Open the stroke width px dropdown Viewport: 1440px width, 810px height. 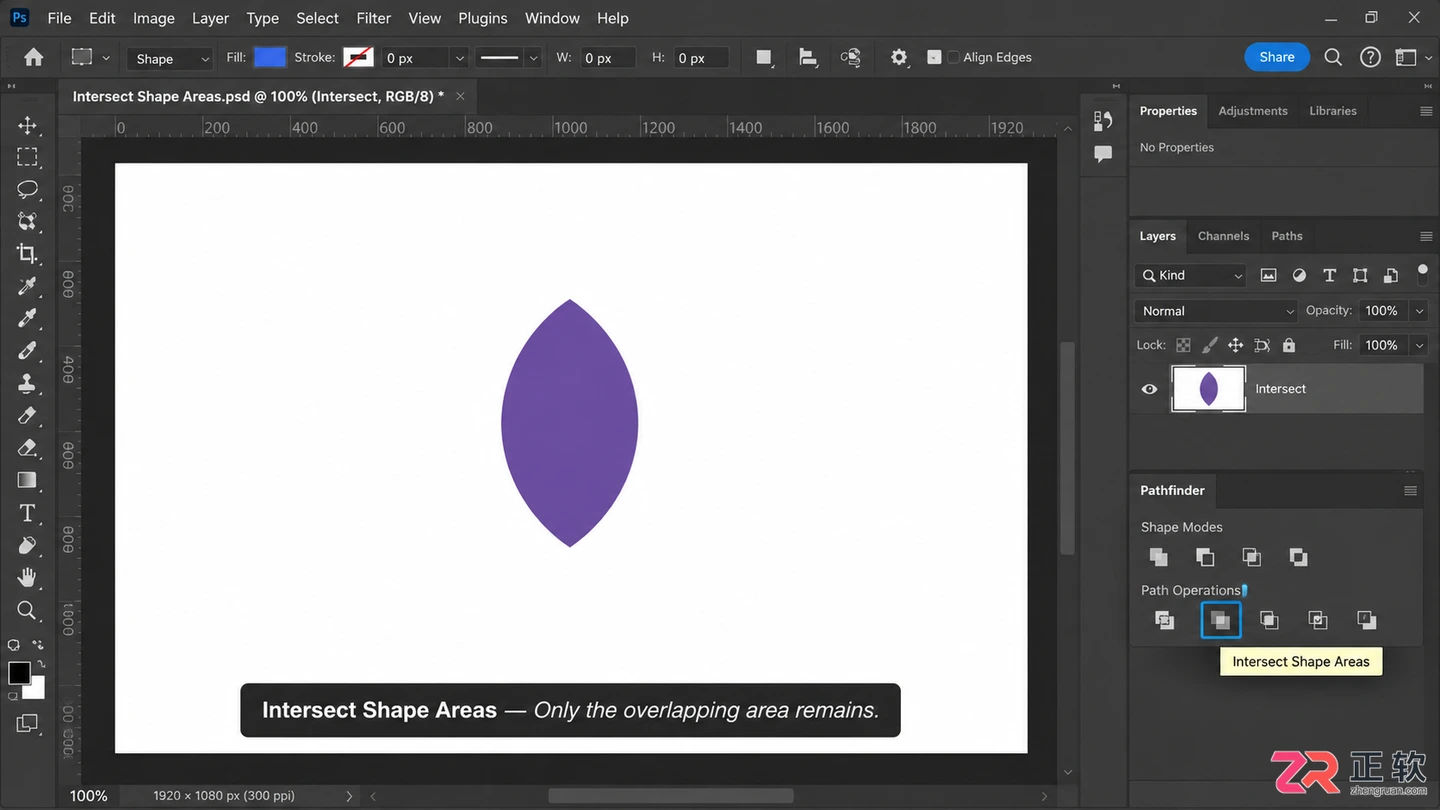pyautogui.click(x=460, y=58)
